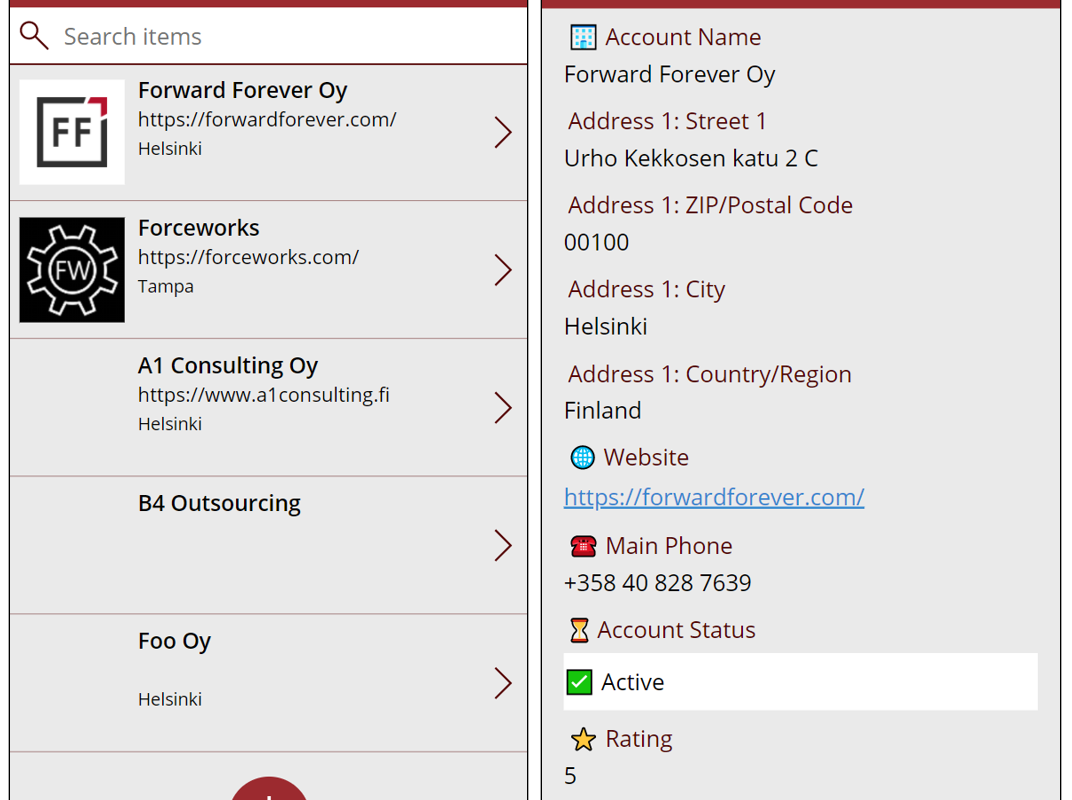Click the +358 40 828 7639 phone value
The image size is (1072, 800).
(657, 583)
